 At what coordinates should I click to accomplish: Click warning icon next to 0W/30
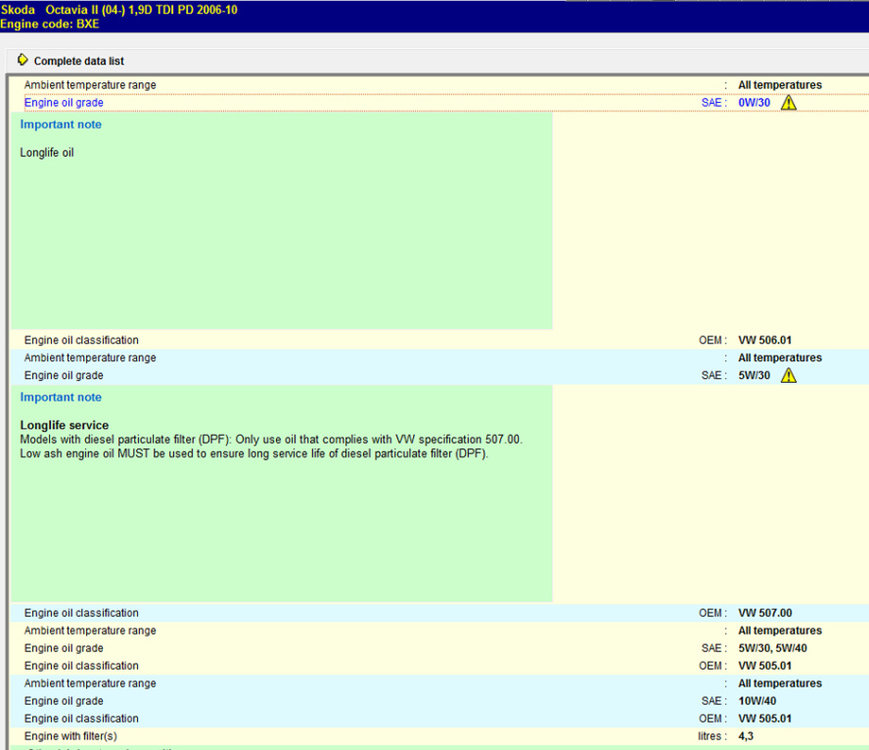click(789, 103)
